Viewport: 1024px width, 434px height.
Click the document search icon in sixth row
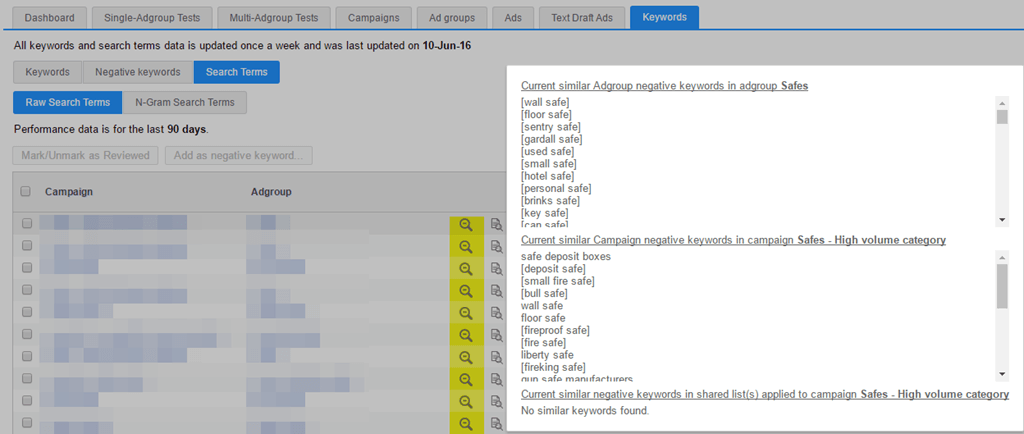[x=496, y=335]
